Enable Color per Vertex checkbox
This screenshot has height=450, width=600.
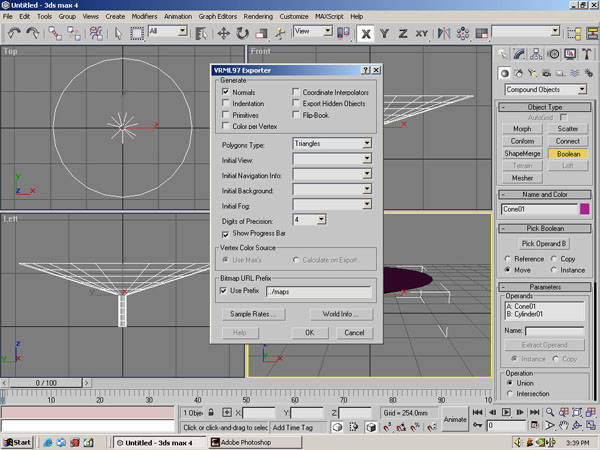click(225, 126)
